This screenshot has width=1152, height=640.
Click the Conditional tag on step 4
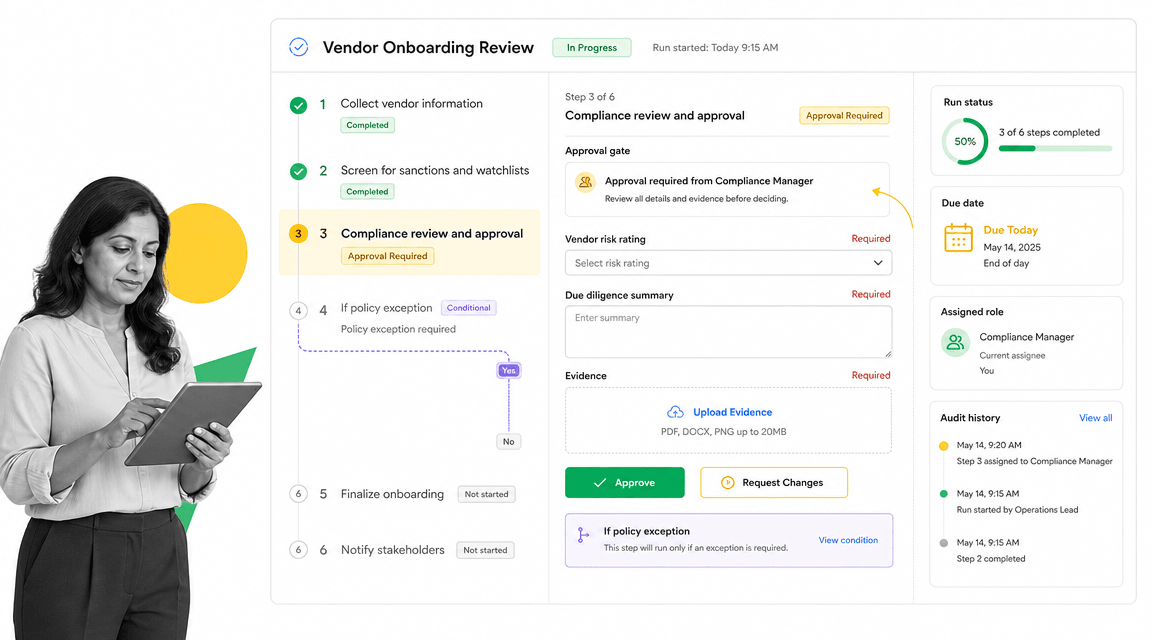point(469,308)
